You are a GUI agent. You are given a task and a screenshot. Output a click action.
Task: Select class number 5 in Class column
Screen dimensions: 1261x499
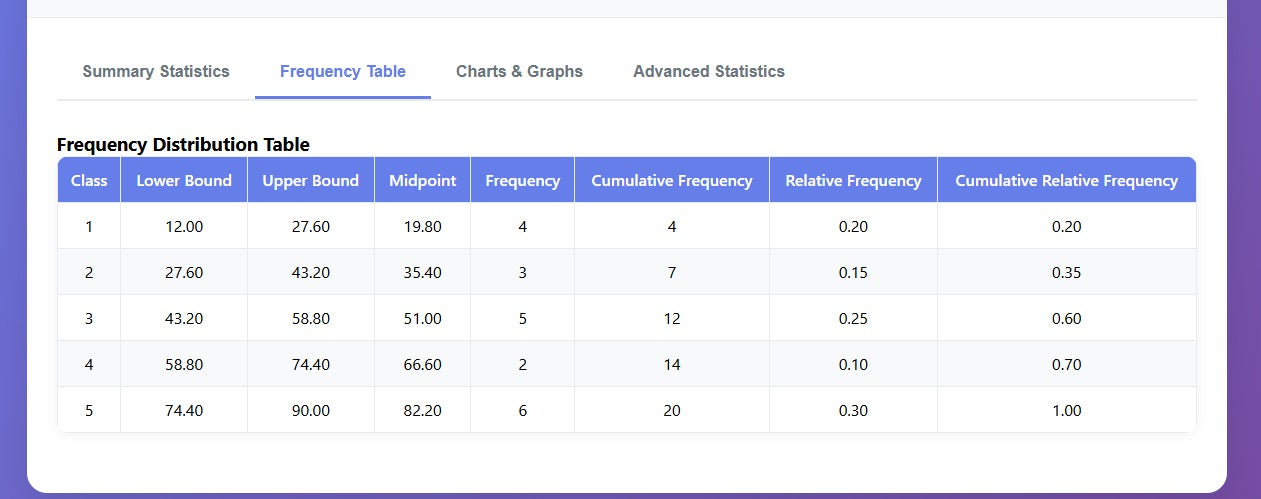tap(89, 411)
